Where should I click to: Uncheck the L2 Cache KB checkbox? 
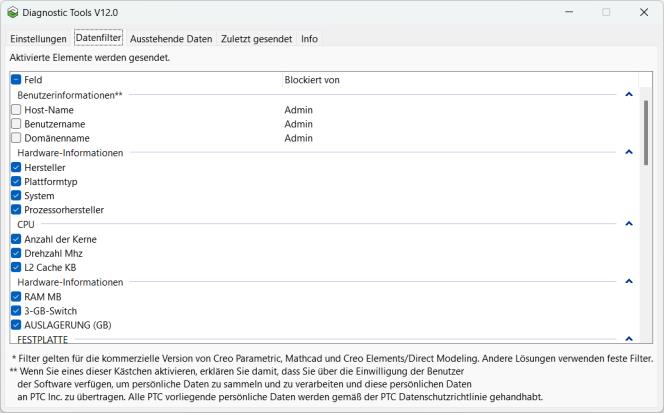pos(16,267)
